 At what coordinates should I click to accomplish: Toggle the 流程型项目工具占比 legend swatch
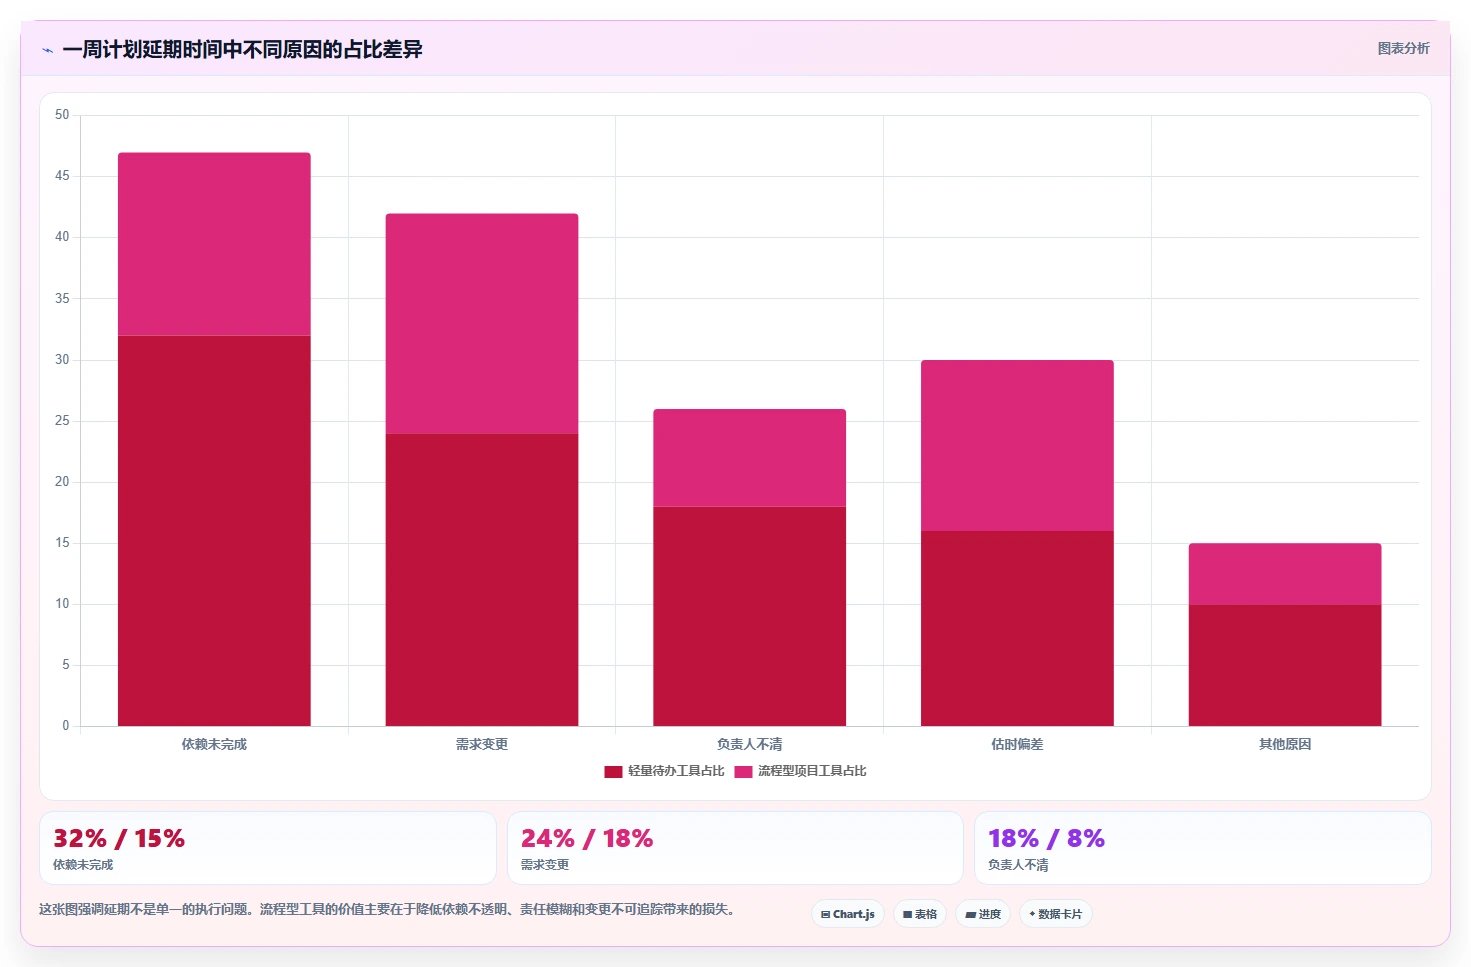pyautogui.click(x=743, y=771)
